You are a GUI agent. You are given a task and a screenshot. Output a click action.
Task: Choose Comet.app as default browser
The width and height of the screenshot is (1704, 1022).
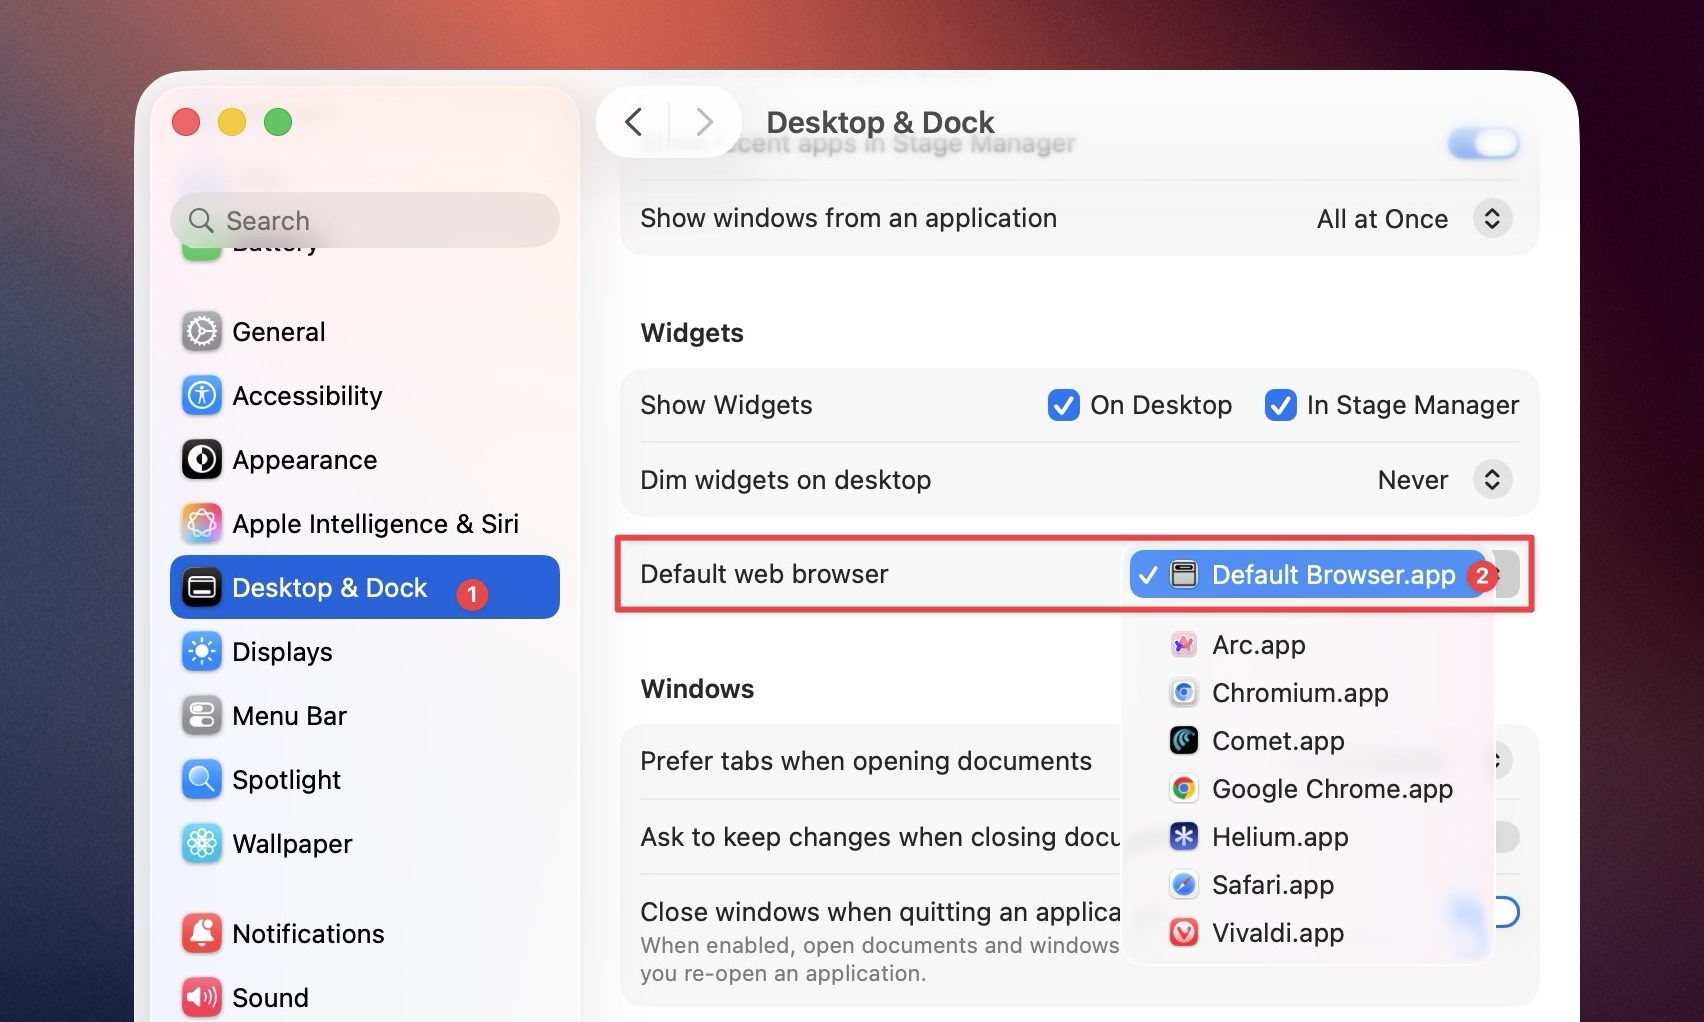1308,741
